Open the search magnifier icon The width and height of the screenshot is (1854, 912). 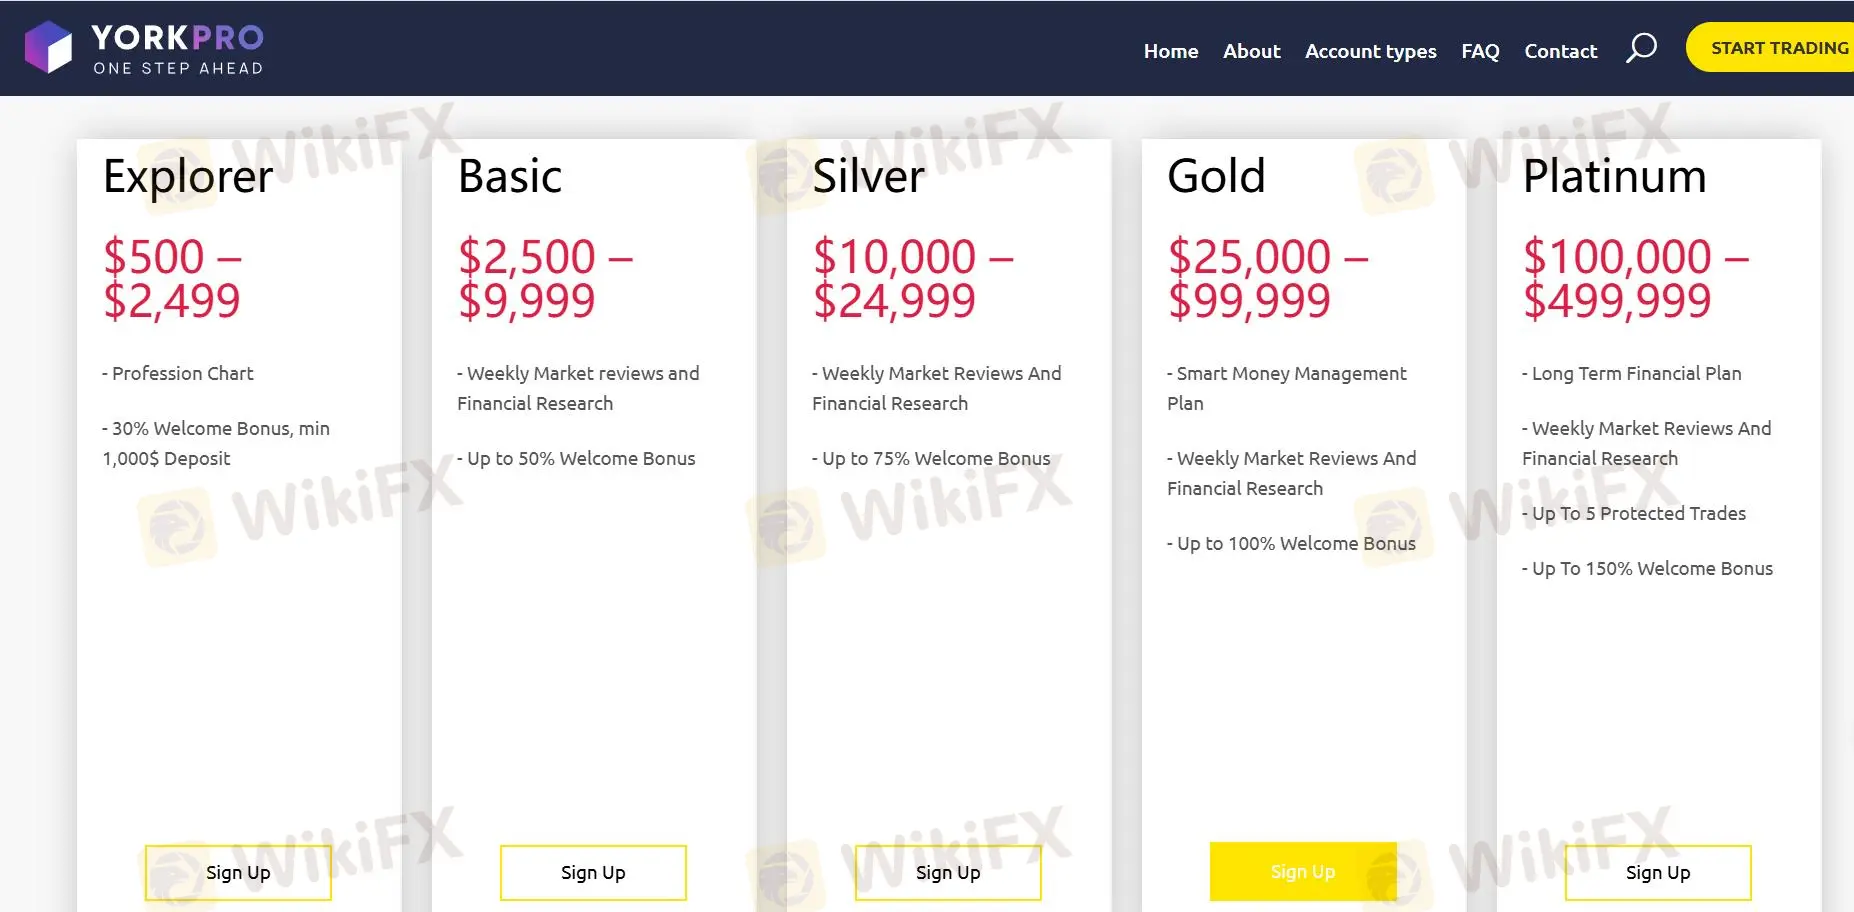(1641, 49)
